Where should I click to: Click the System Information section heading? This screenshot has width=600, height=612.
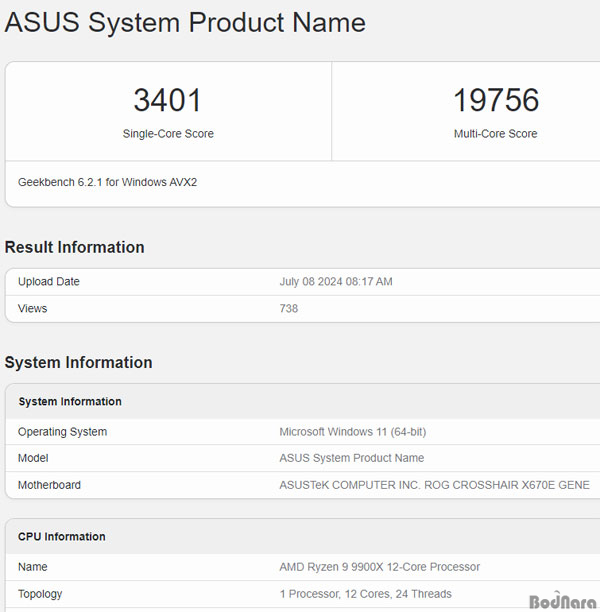(78, 363)
